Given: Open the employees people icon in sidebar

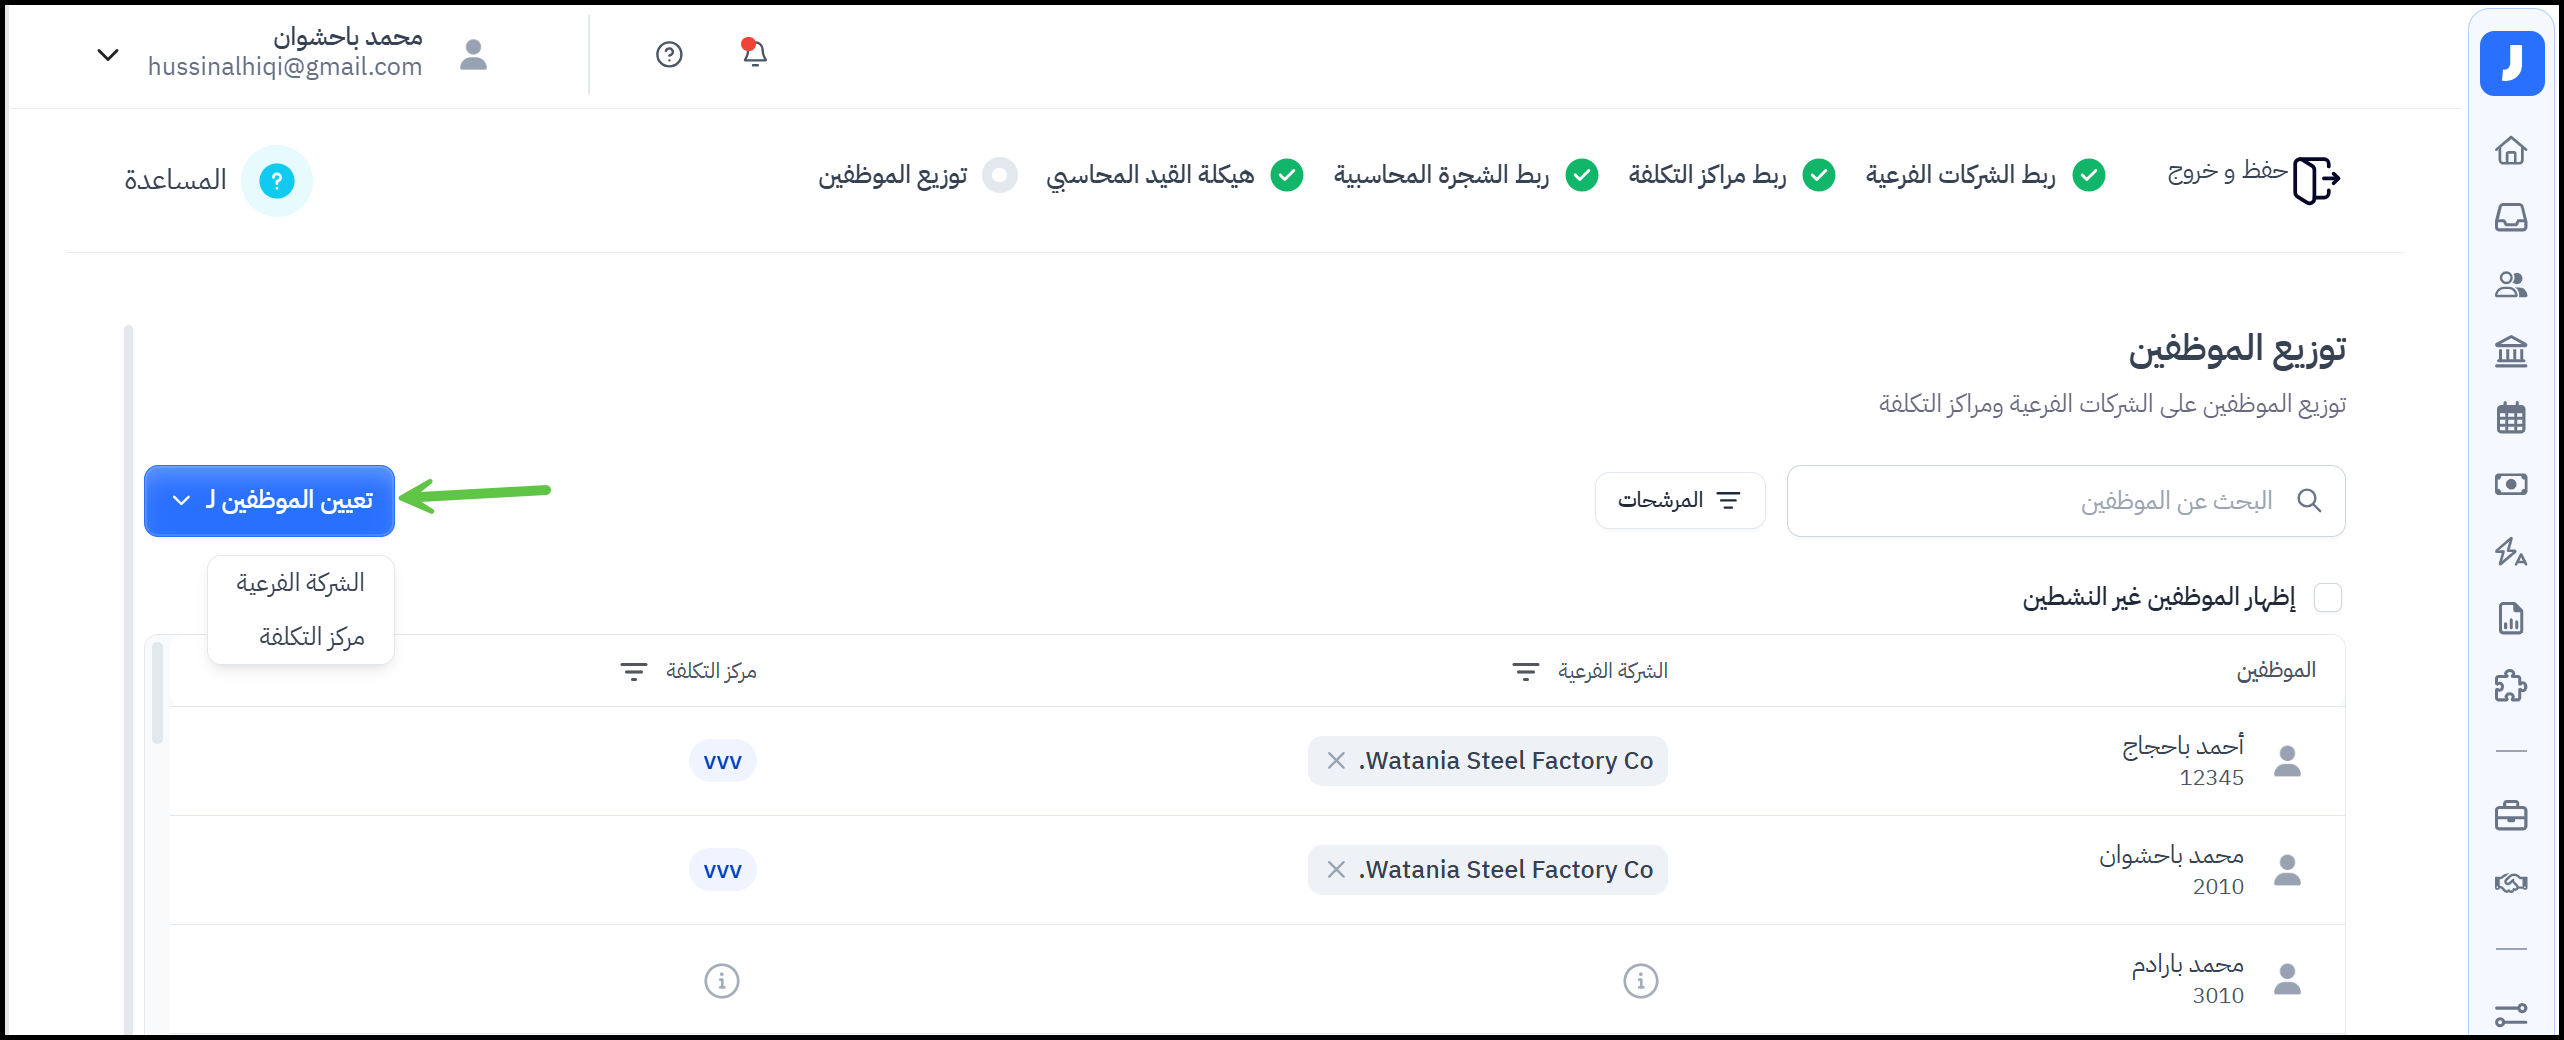Looking at the screenshot, I should pyautogui.click(x=2510, y=285).
